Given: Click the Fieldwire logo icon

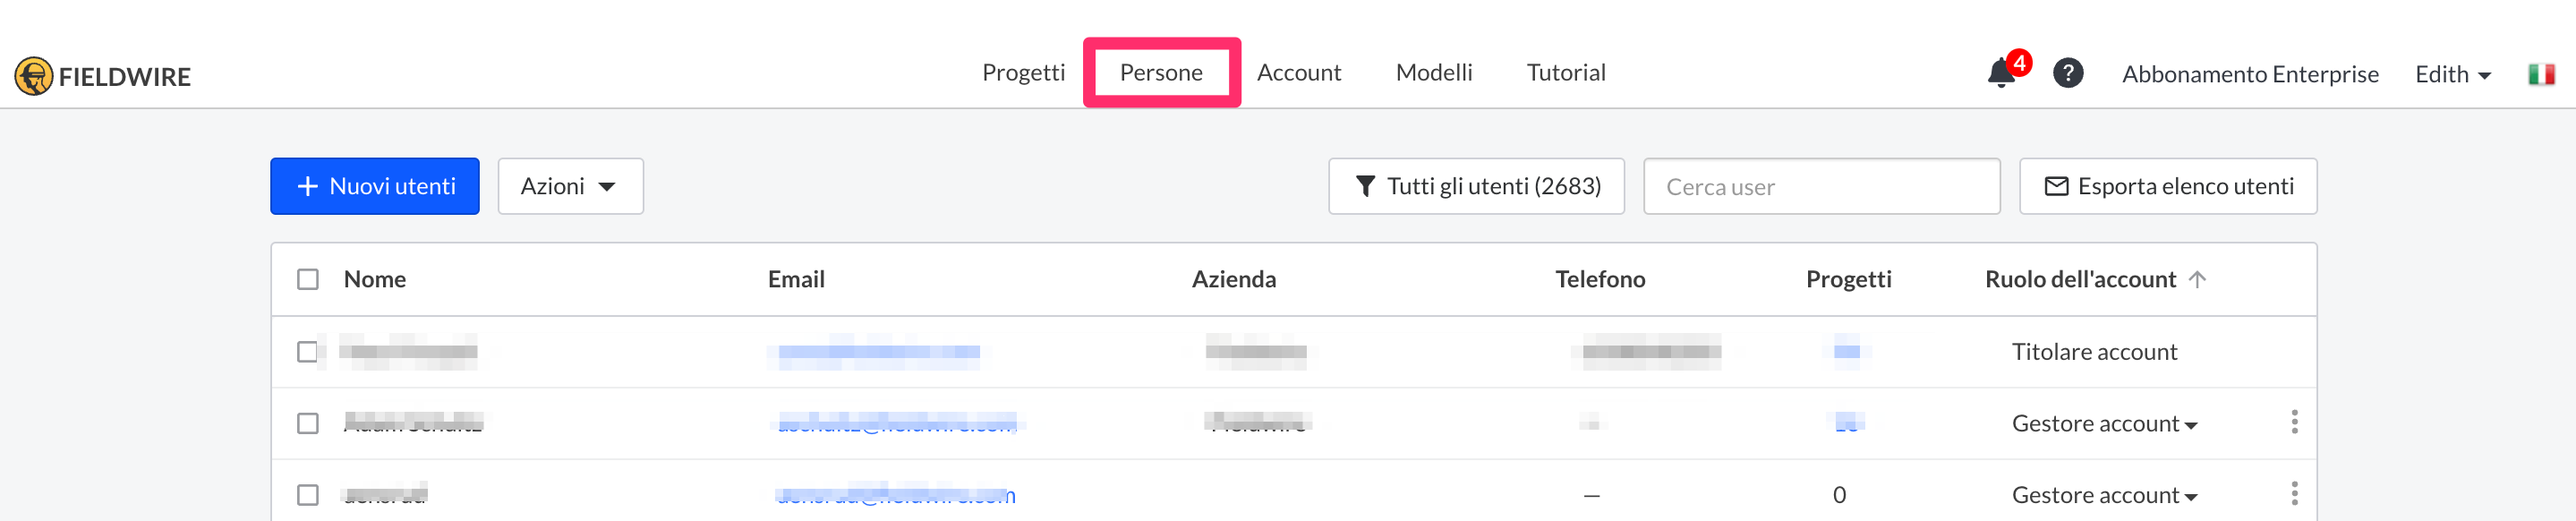Looking at the screenshot, I should point(34,76).
